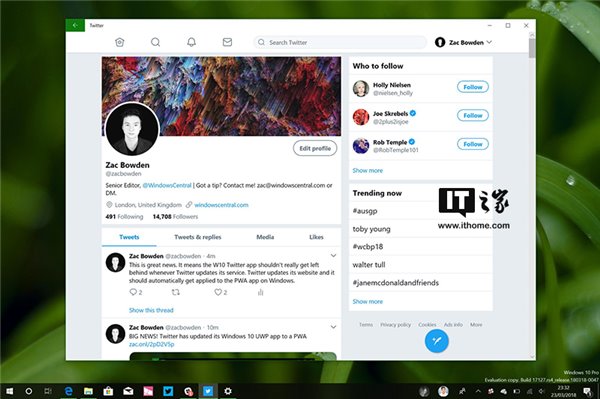Show hidden tray icons chevron
The height and width of the screenshot is (399, 600).
click(x=478, y=391)
